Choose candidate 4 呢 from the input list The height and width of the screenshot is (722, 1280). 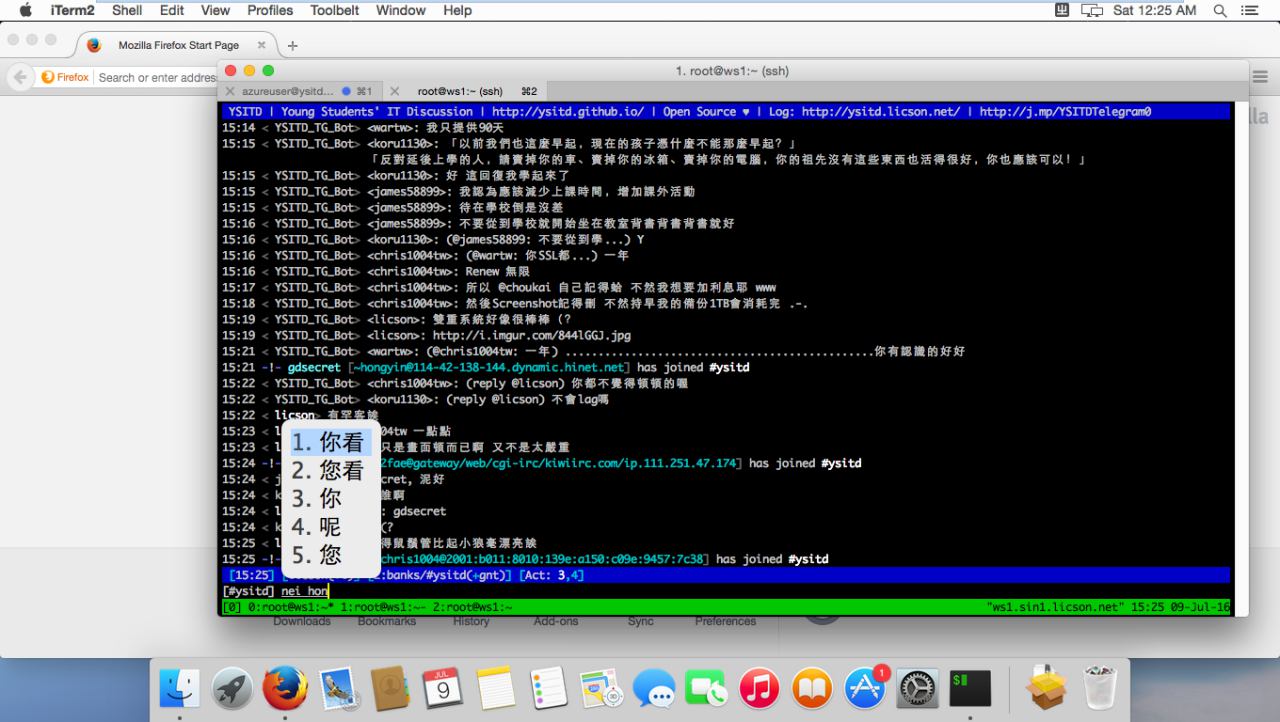coord(318,526)
